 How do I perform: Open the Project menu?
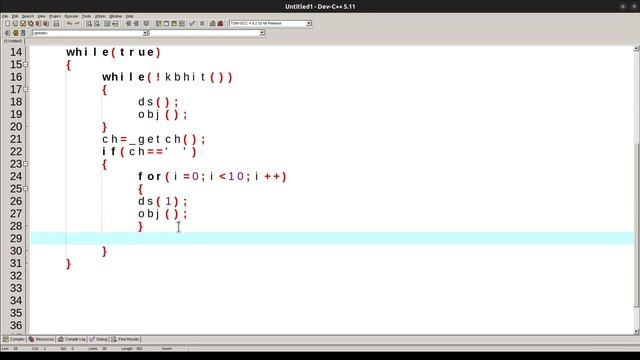coord(55,16)
